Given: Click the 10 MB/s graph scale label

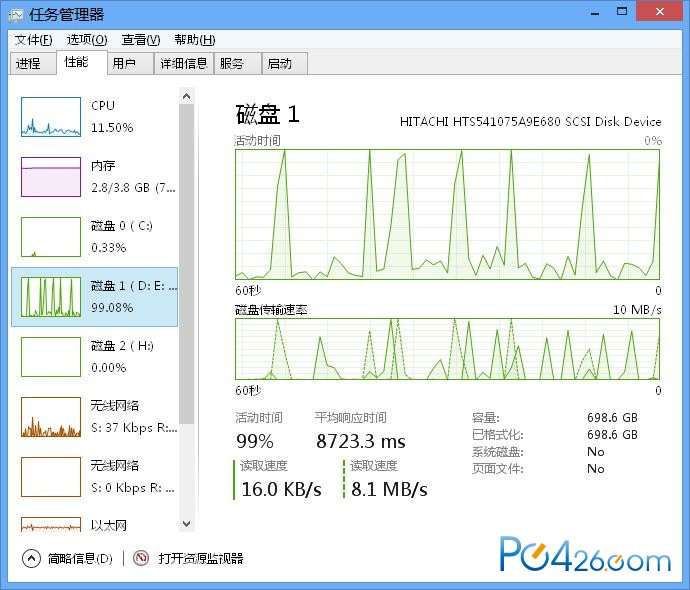Looking at the screenshot, I should (637, 310).
